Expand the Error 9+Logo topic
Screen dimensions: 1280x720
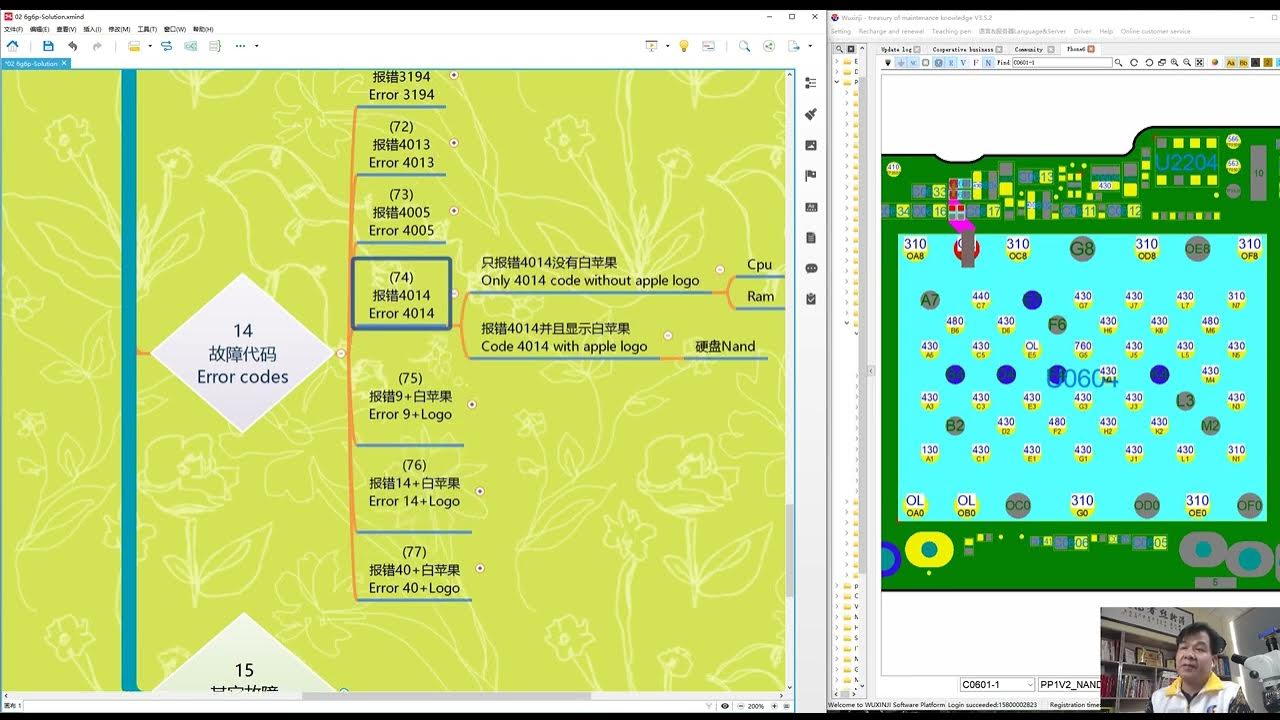pyautogui.click(x=472, y=405)
